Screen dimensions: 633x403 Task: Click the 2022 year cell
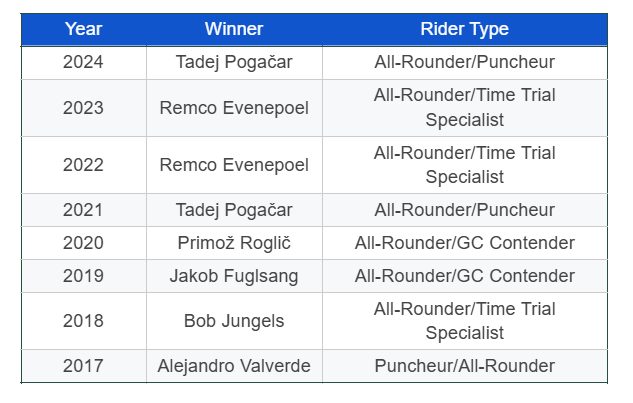(84, 165)
